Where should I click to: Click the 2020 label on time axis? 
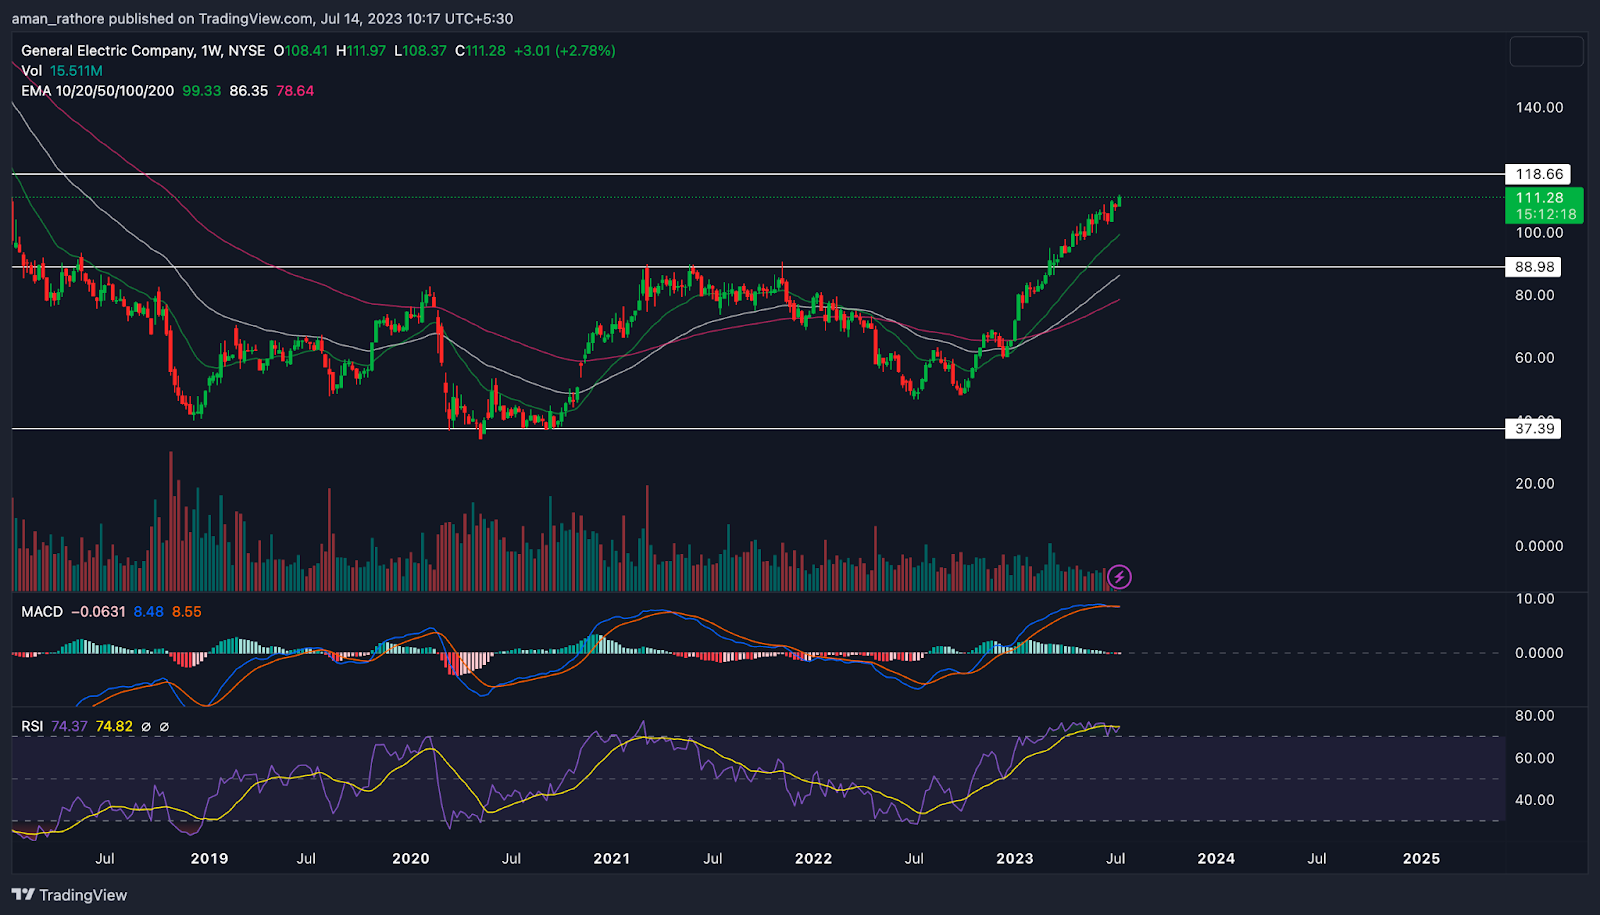click(411, 858)
